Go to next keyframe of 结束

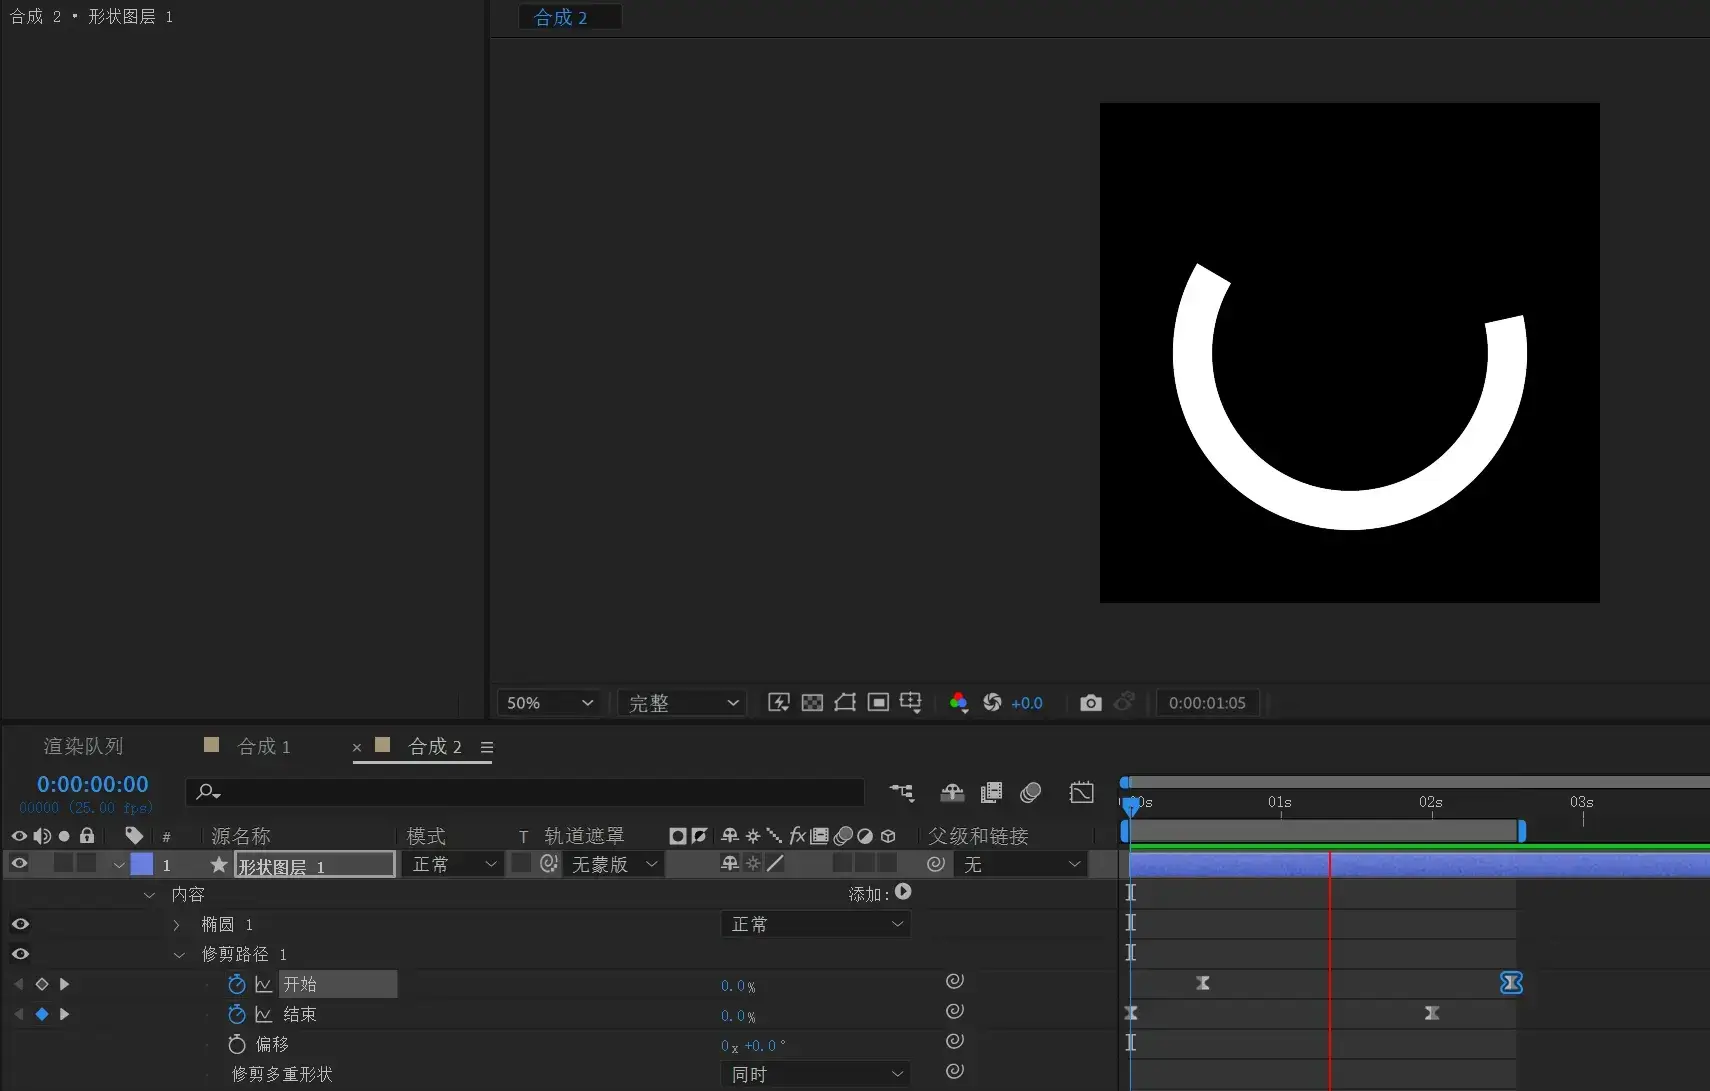coord(64,1014)
